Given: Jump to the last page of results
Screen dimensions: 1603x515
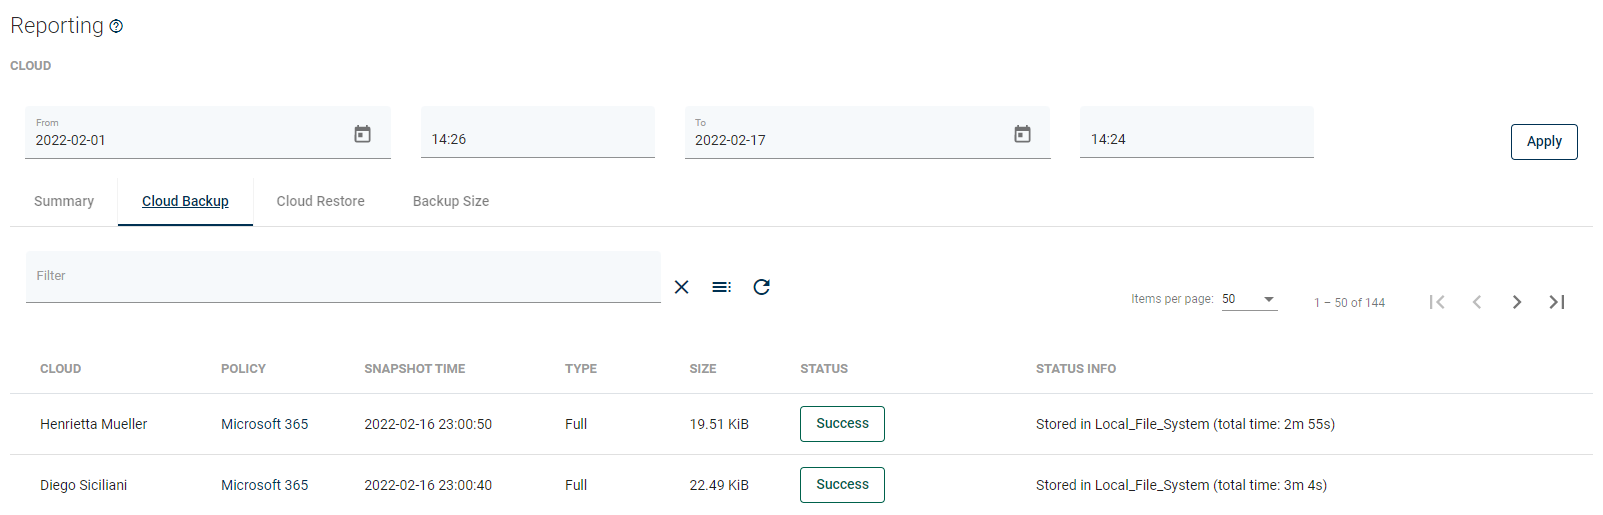Looking at the screenshot, I should pyautogui.click(x=1556, y=302).
